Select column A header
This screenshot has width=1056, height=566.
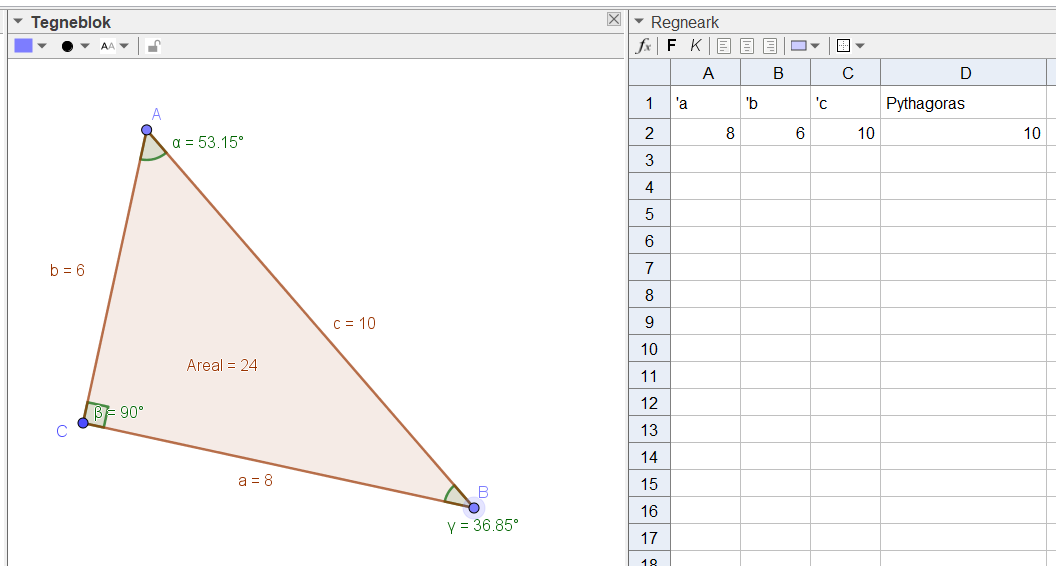pyautogui.click(x=706, y=73)
